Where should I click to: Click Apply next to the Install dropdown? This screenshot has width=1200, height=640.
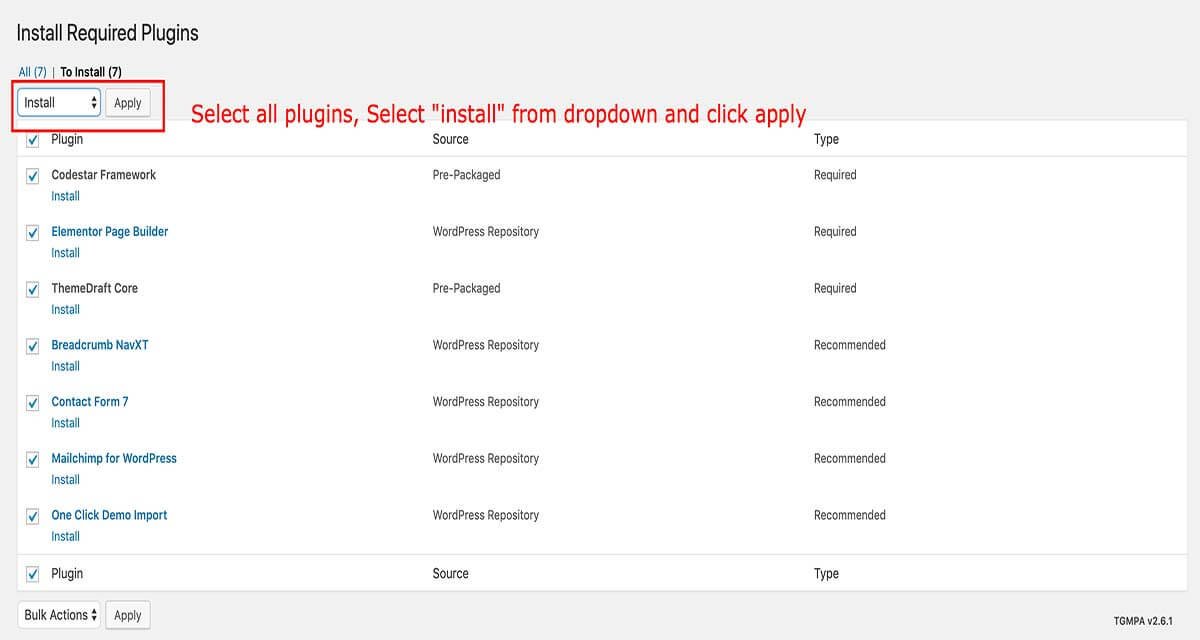coord(128,103)
